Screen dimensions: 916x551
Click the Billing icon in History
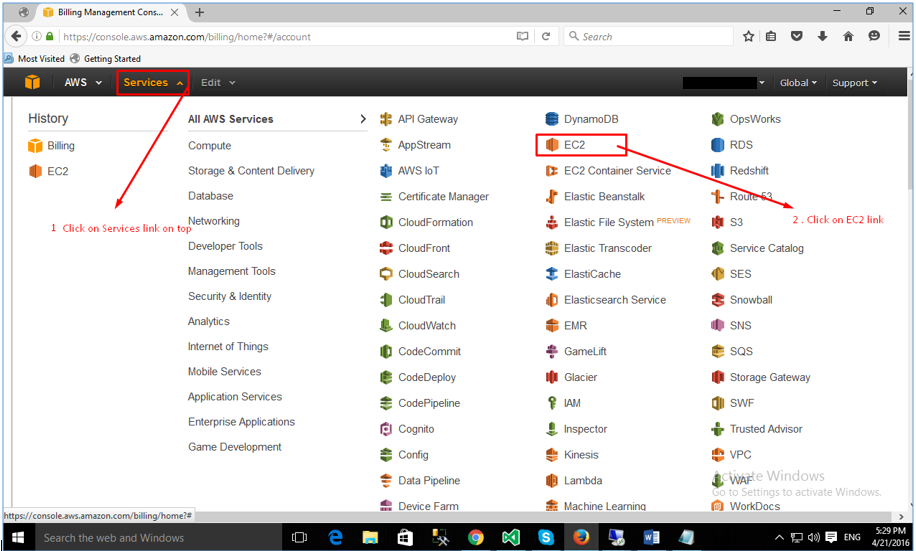click(36, 145)
